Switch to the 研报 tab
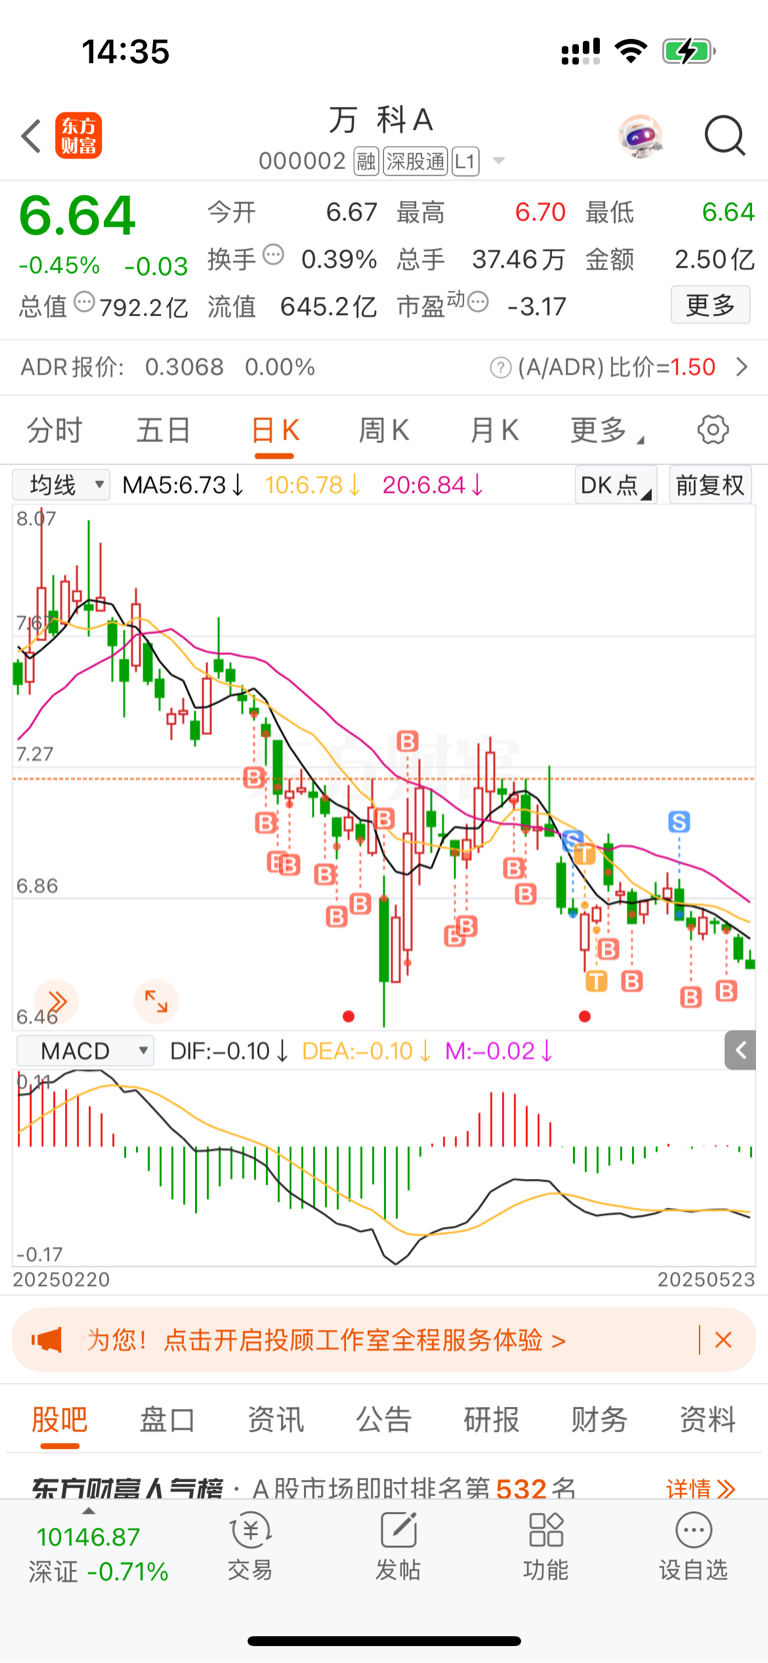 coord(491,1419)
